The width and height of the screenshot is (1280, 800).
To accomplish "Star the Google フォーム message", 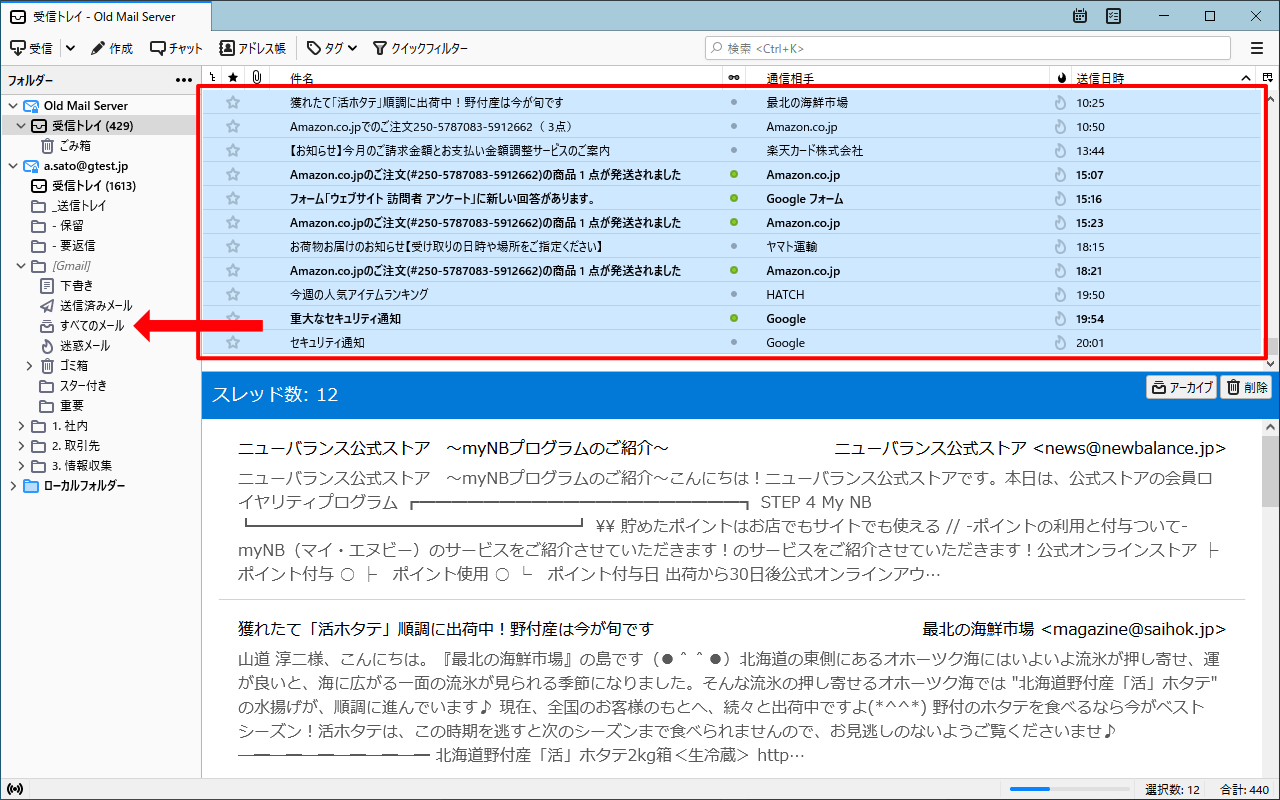I will tap(233, 198).
